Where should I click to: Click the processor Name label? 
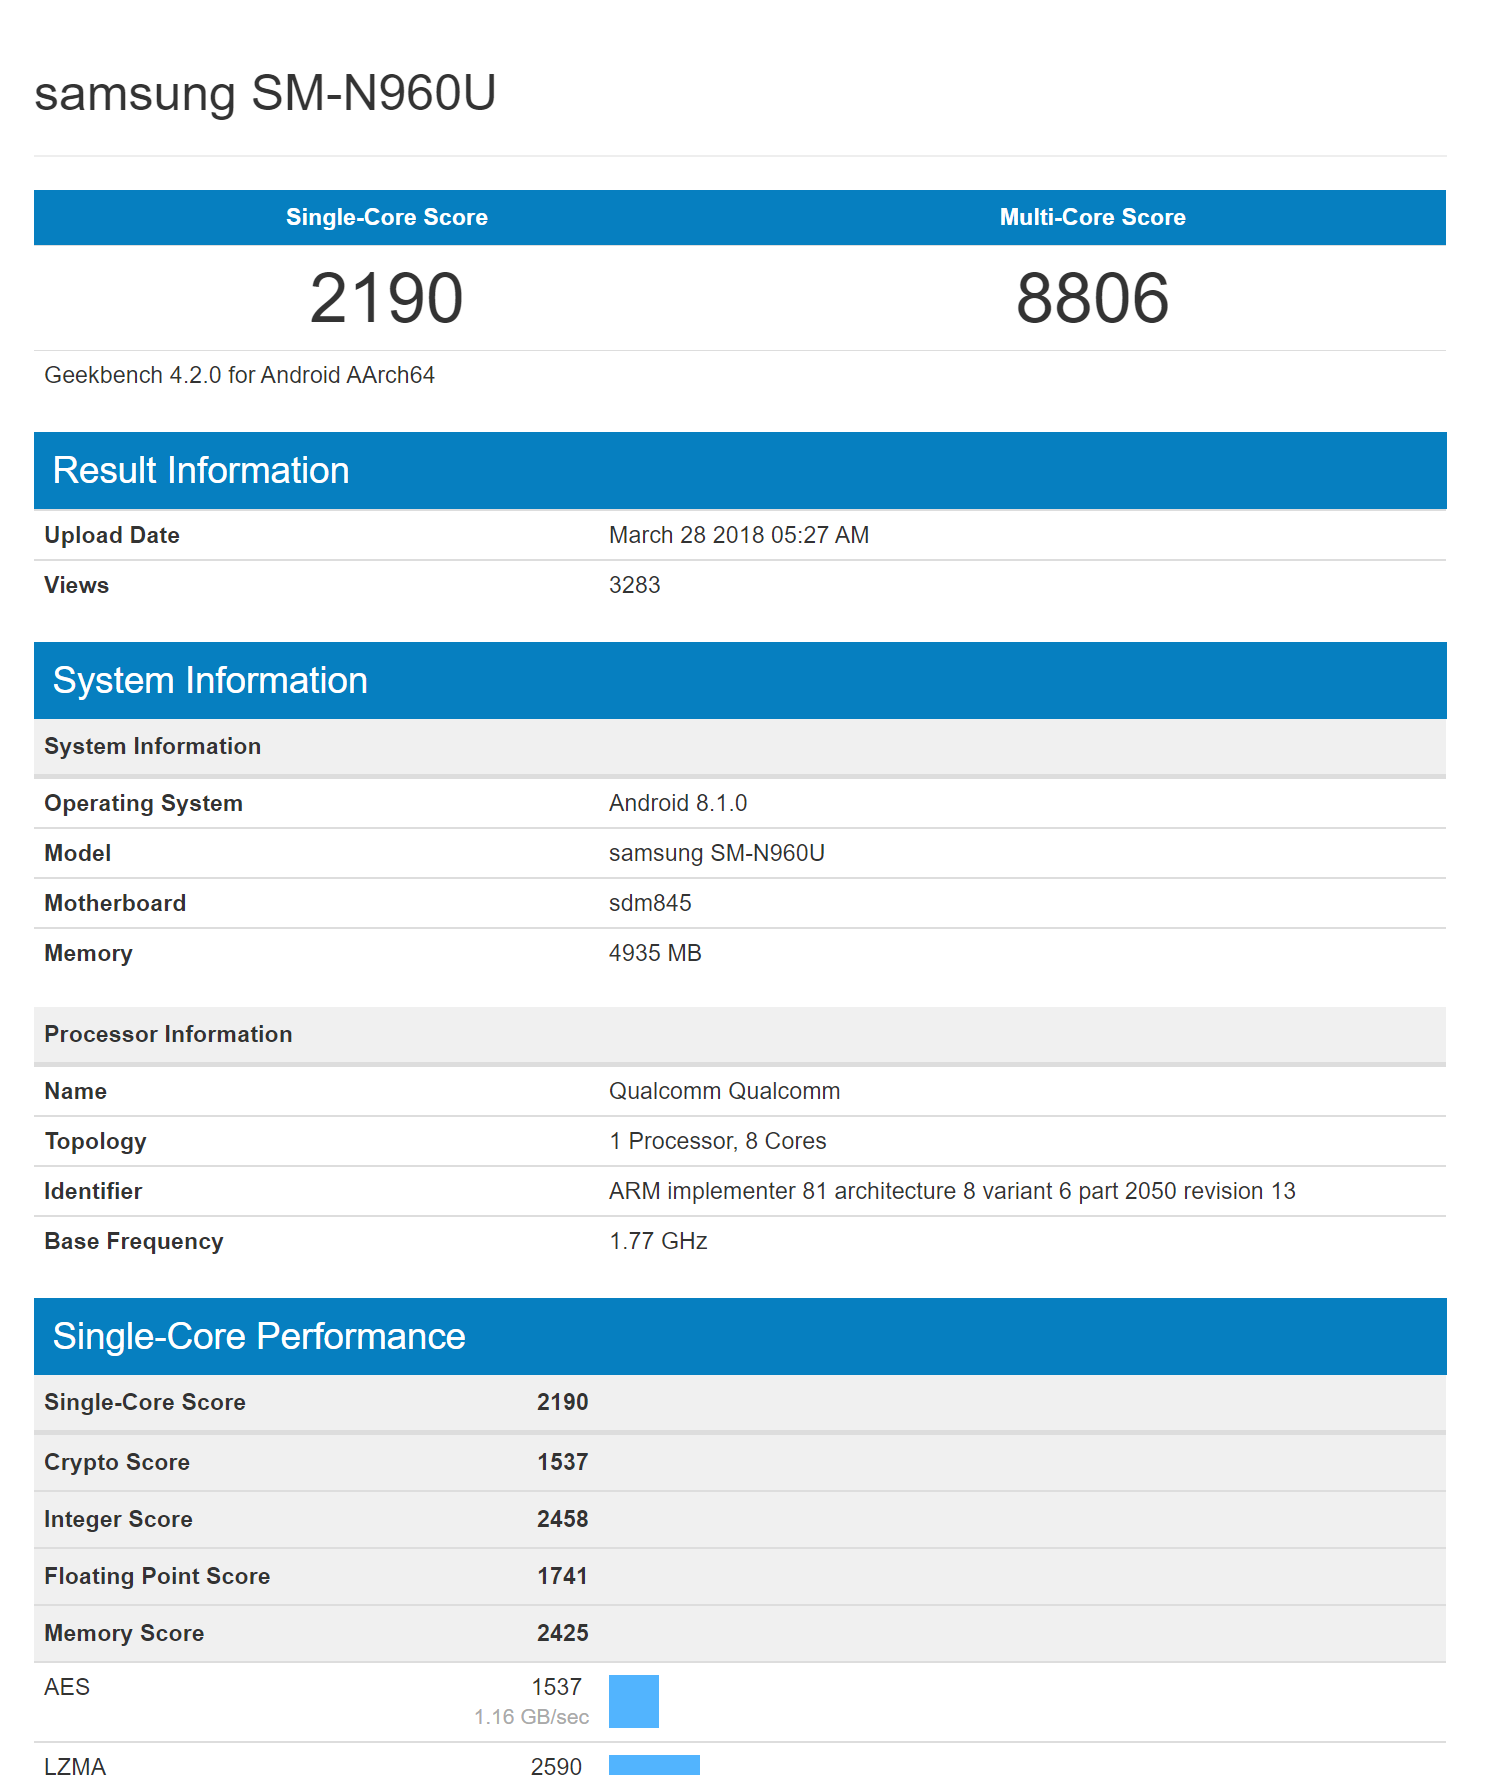tap(76, 1091)
